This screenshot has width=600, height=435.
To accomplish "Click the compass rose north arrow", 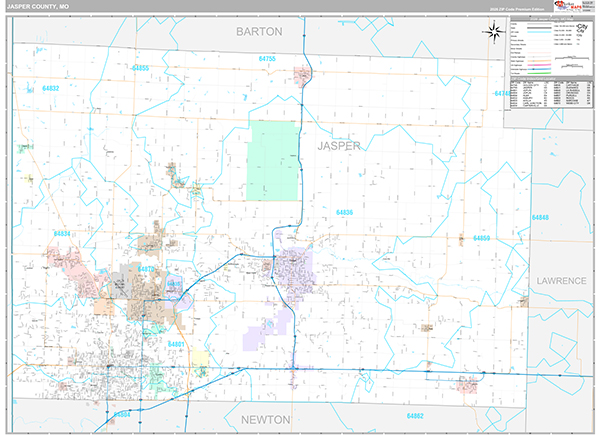I will [x=494, y=32].
